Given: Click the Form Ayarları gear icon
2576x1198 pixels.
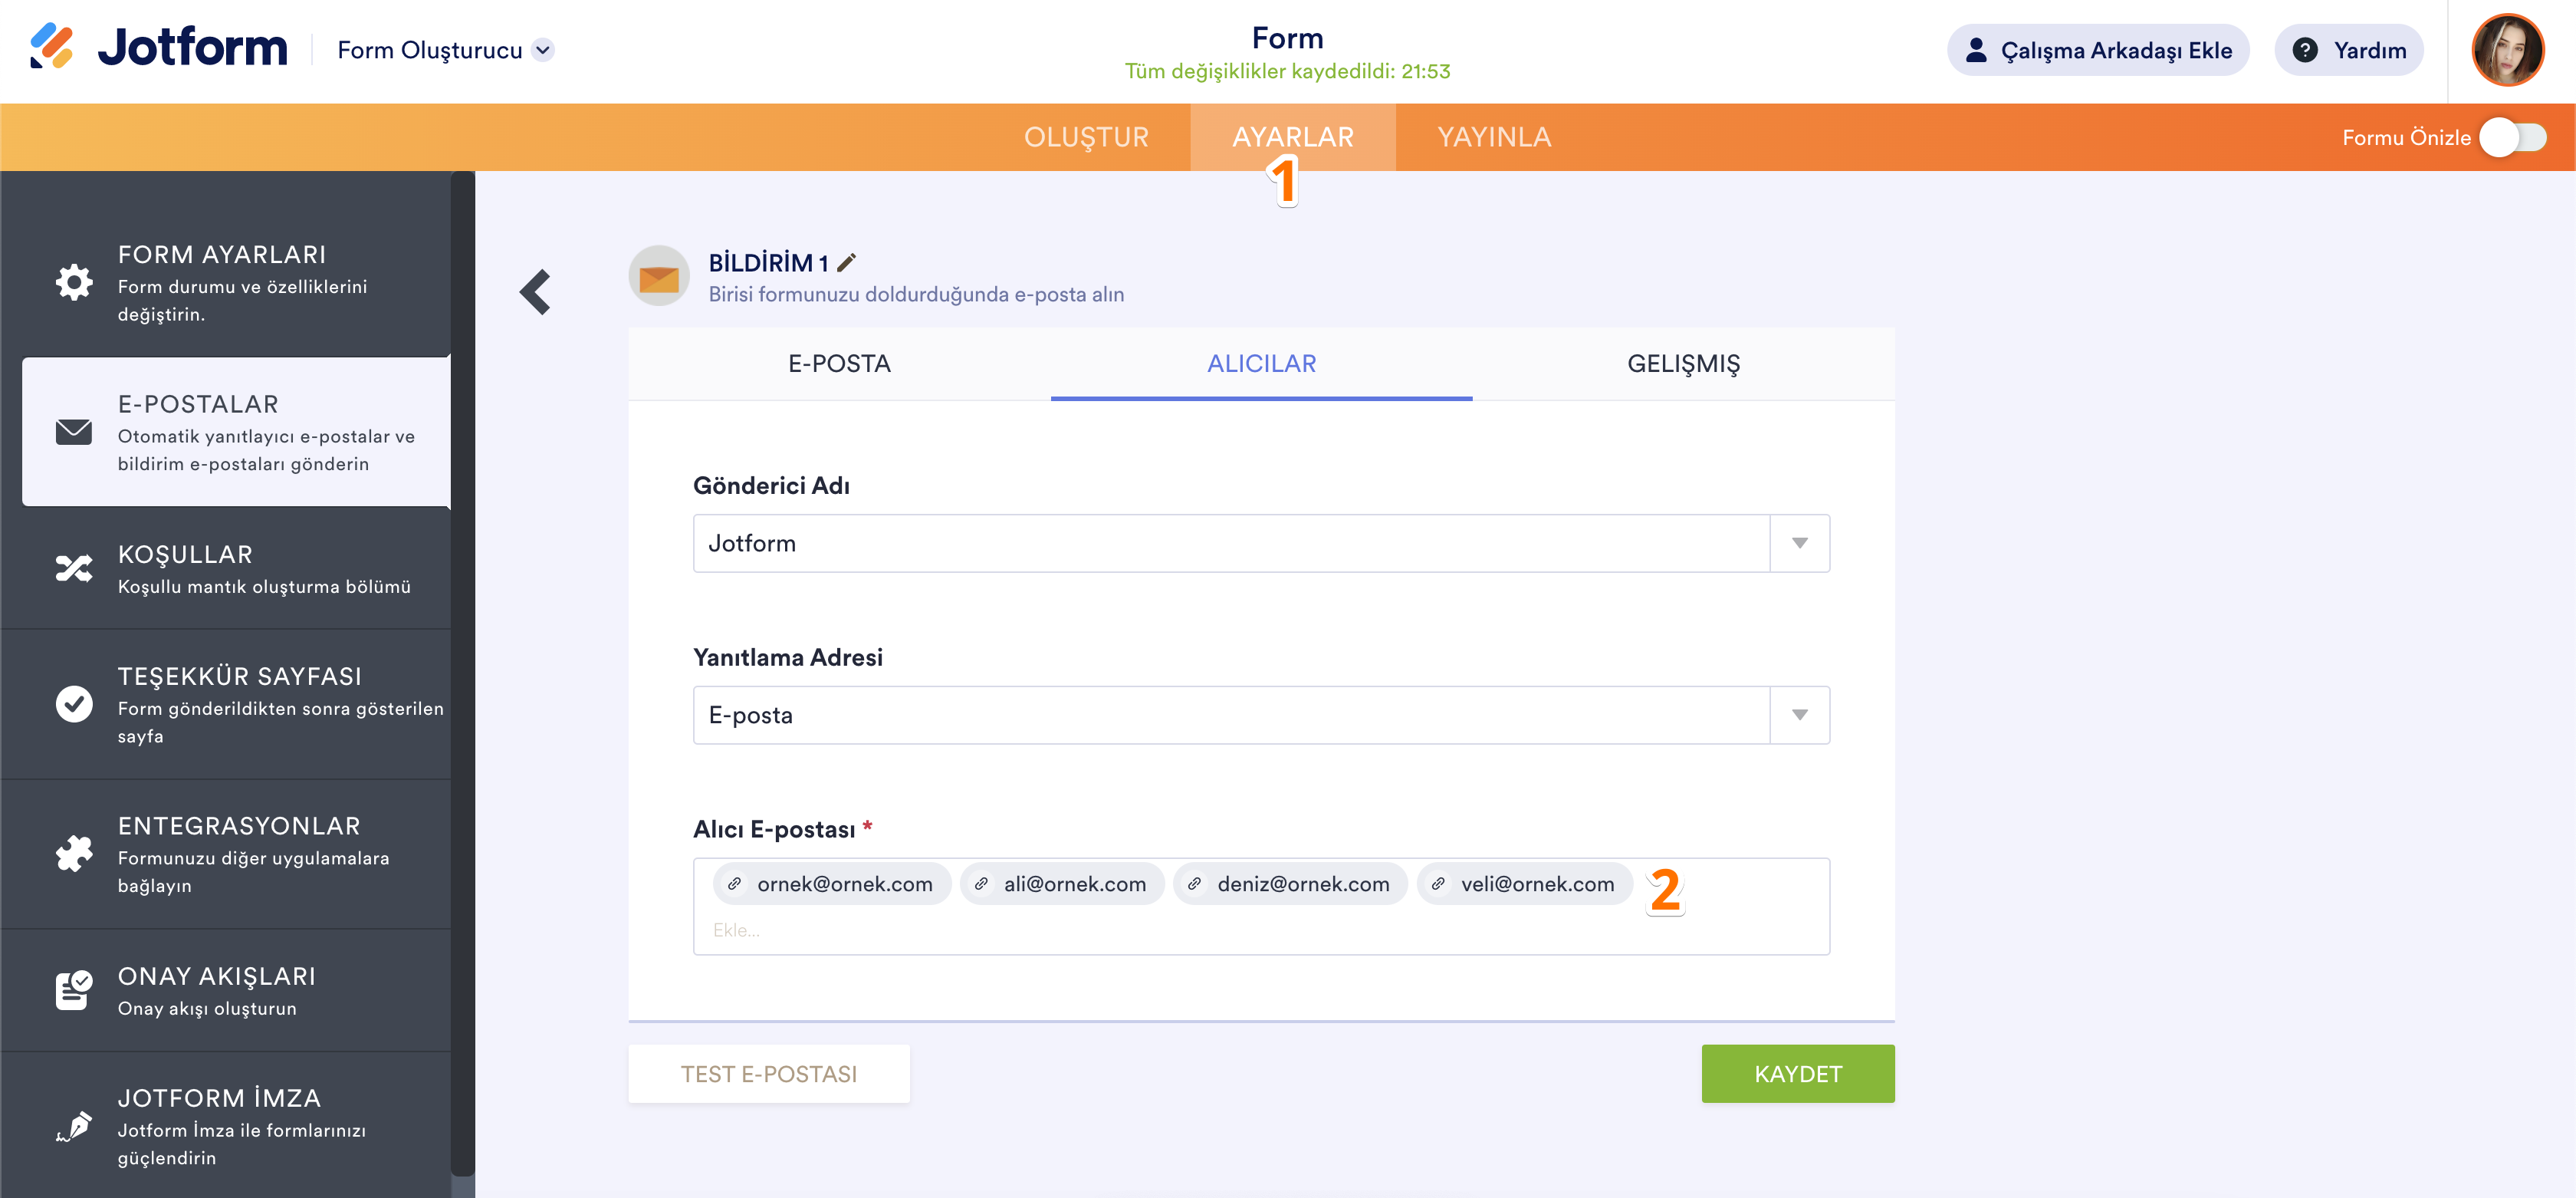Looking at the screenshot, I should 74,283.
